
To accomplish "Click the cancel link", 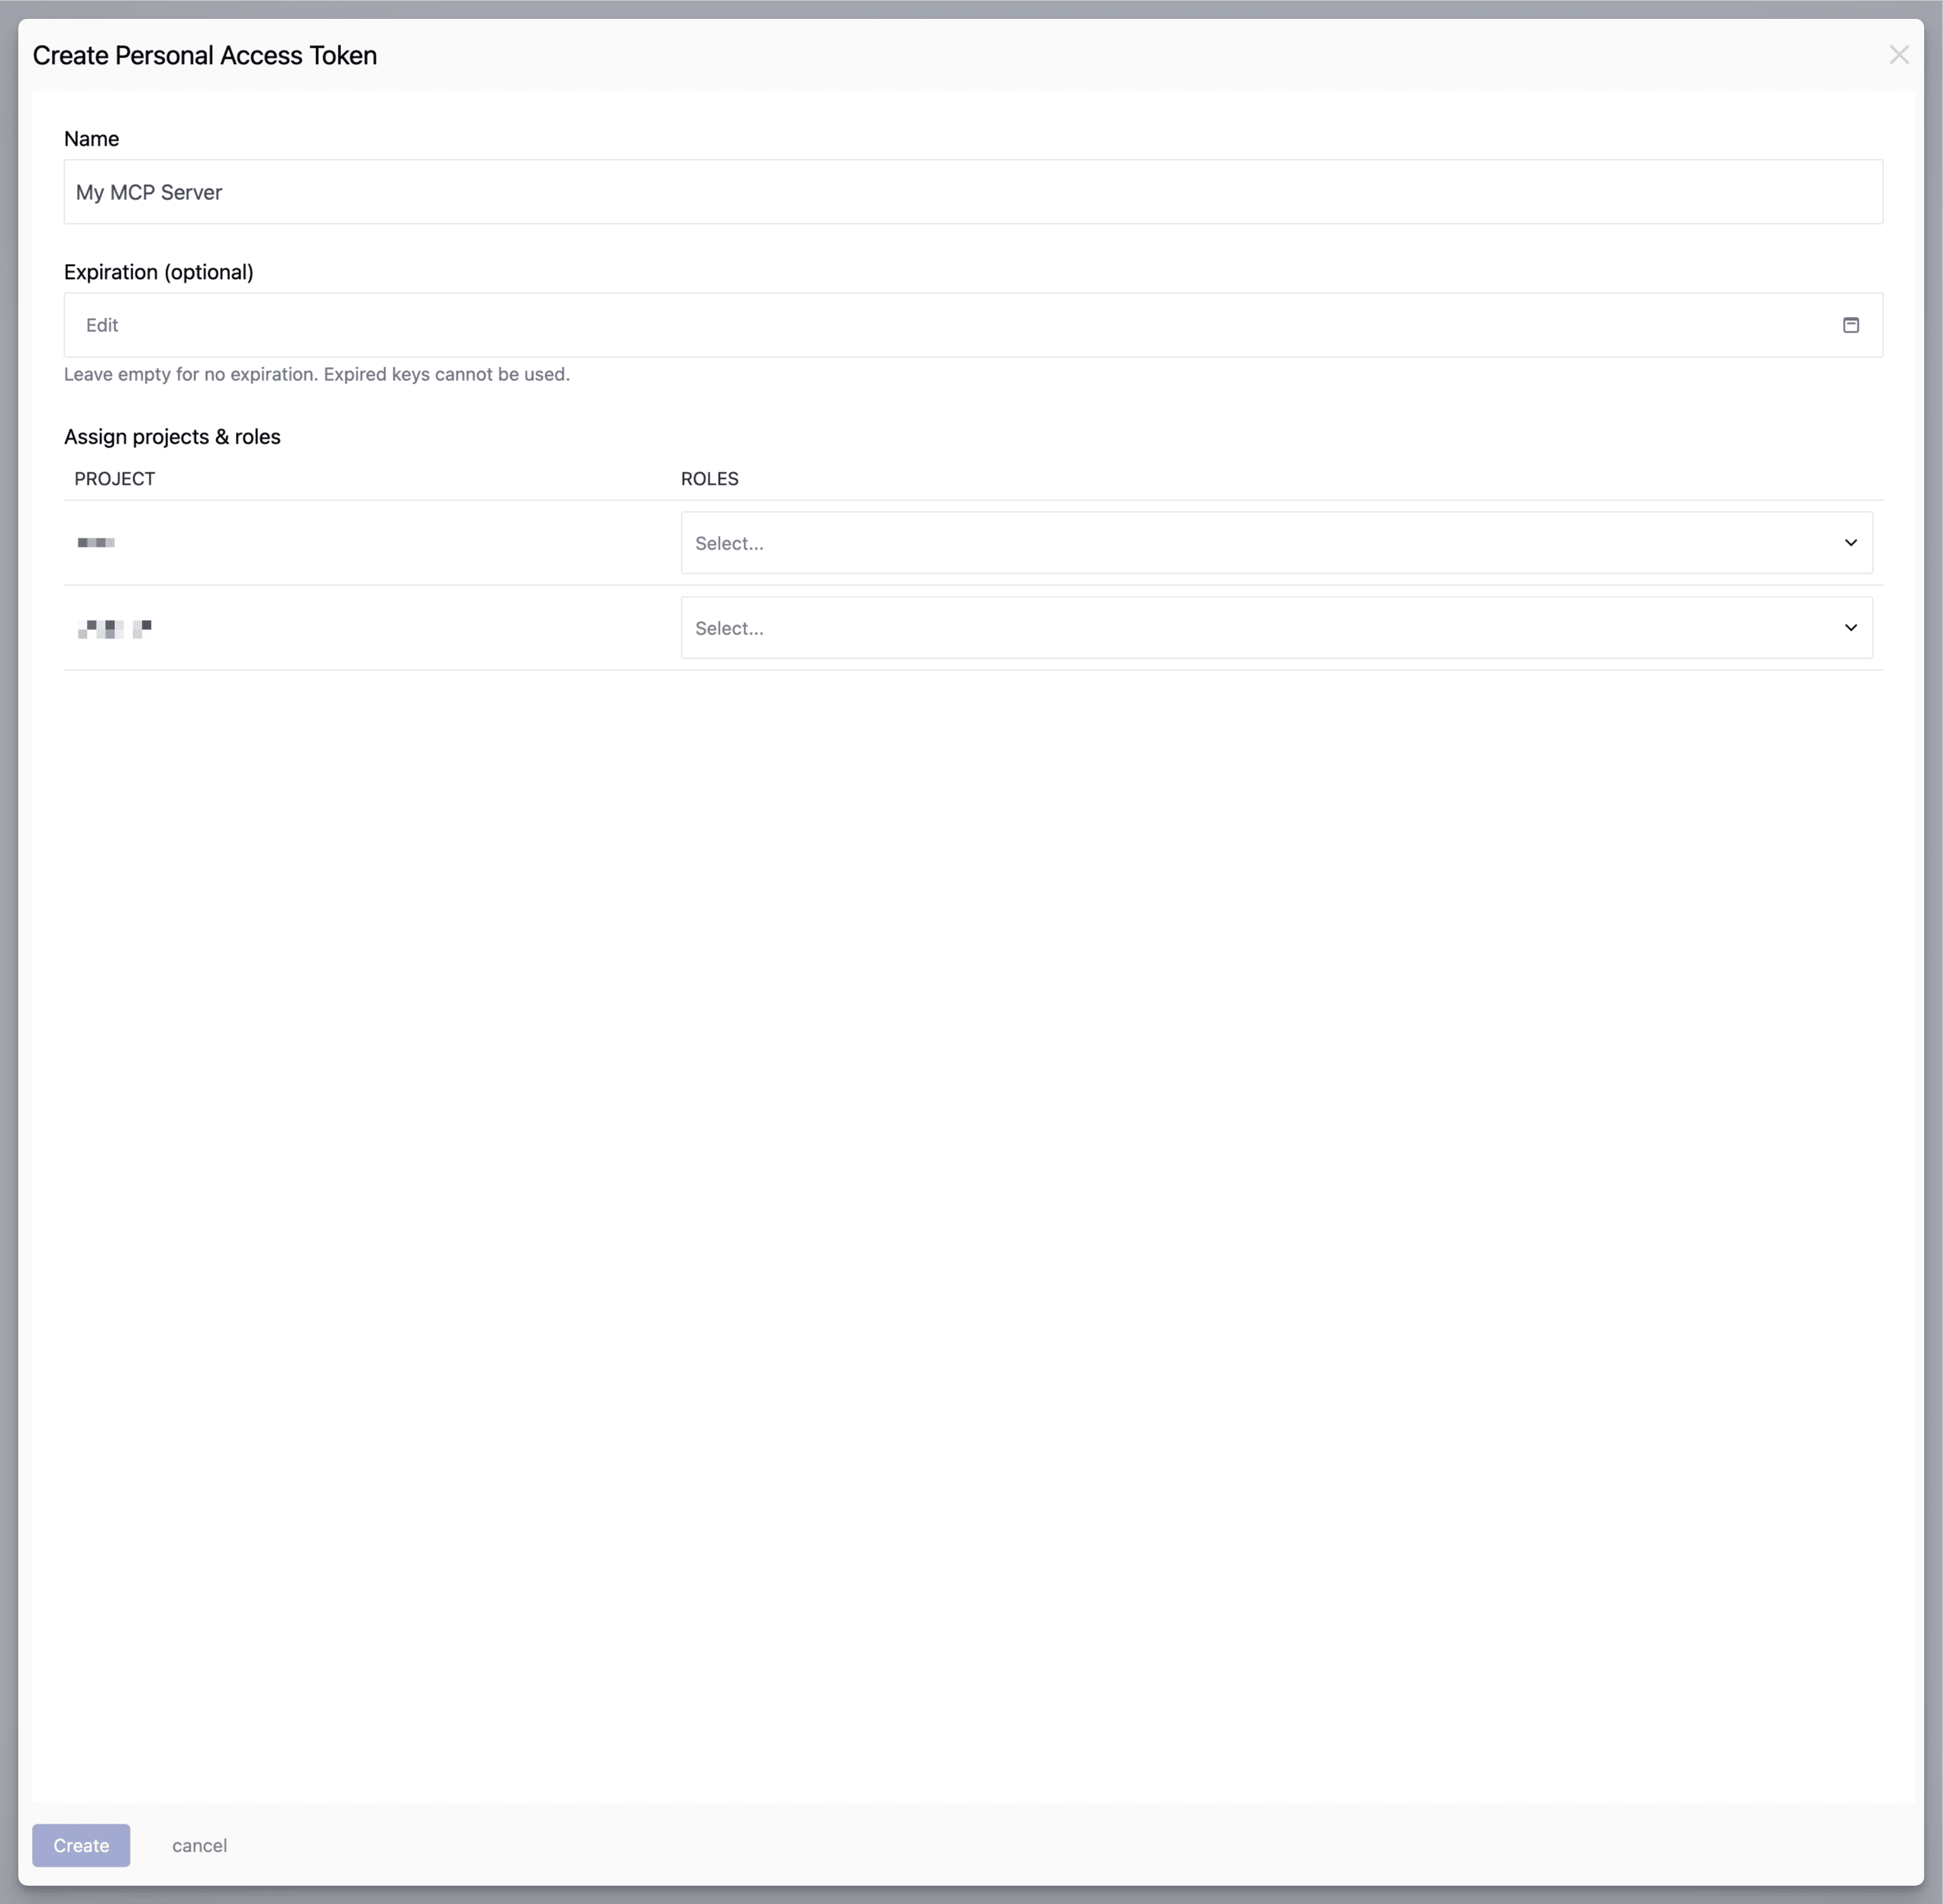I will (199, 1845).
